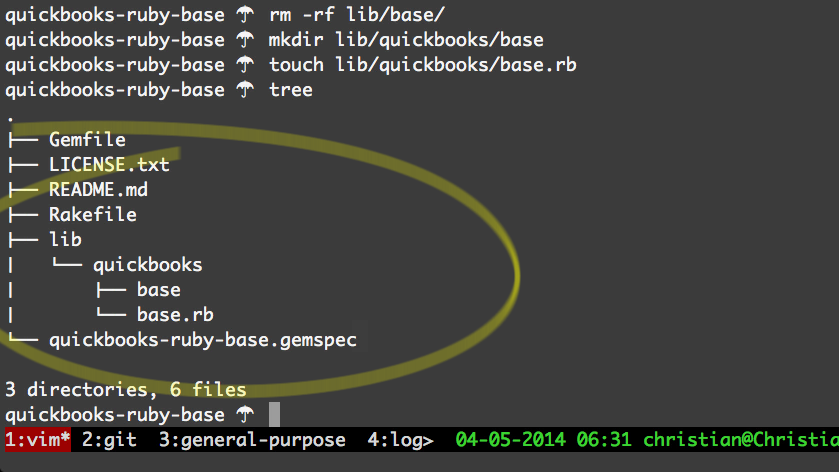839x472 pixels.
Task: Click the umbrella prompt icon before 'mkdir'
Action: [x=246, y=40]
